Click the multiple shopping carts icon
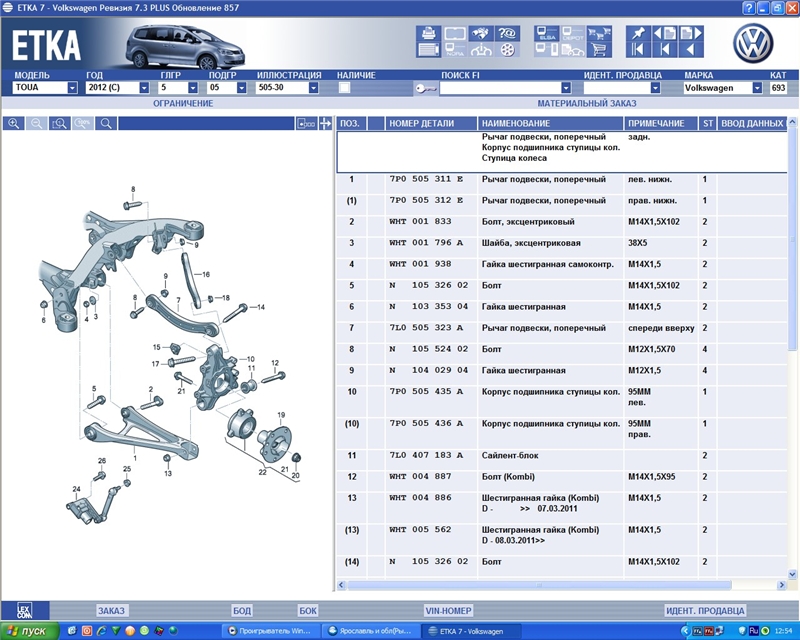The height and width of the screenshot is (640, 800). coord(599,34)
